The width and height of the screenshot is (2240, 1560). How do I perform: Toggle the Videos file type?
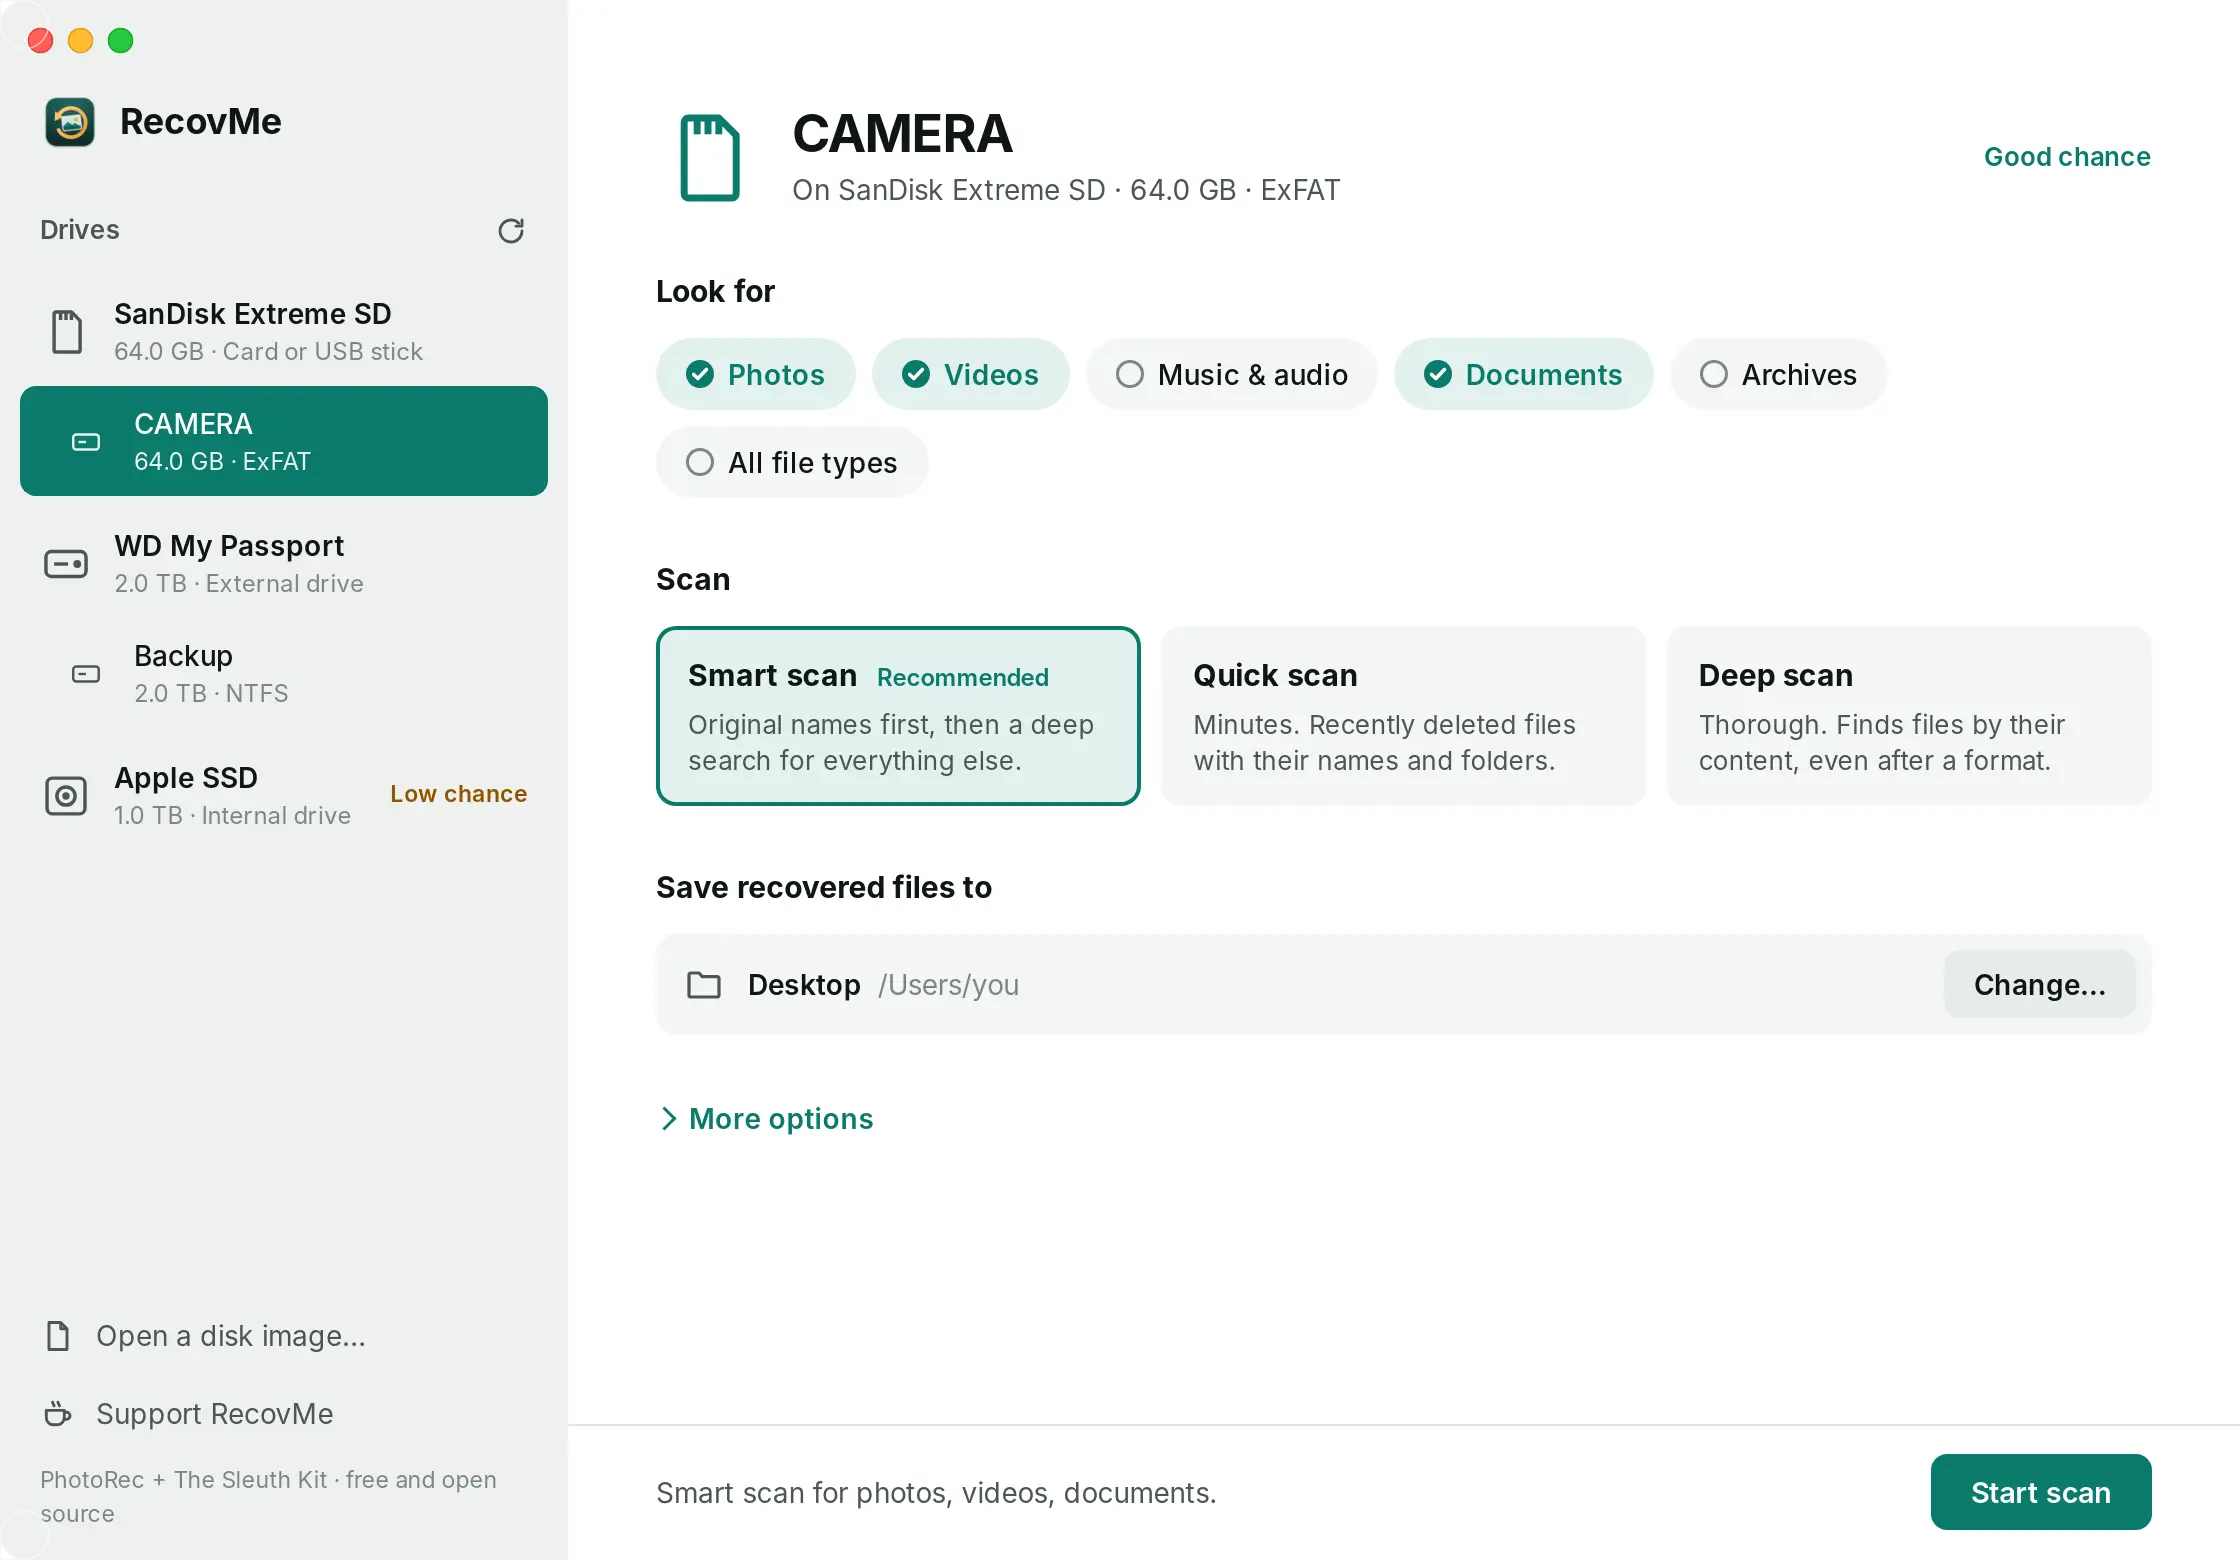point(971,374)
